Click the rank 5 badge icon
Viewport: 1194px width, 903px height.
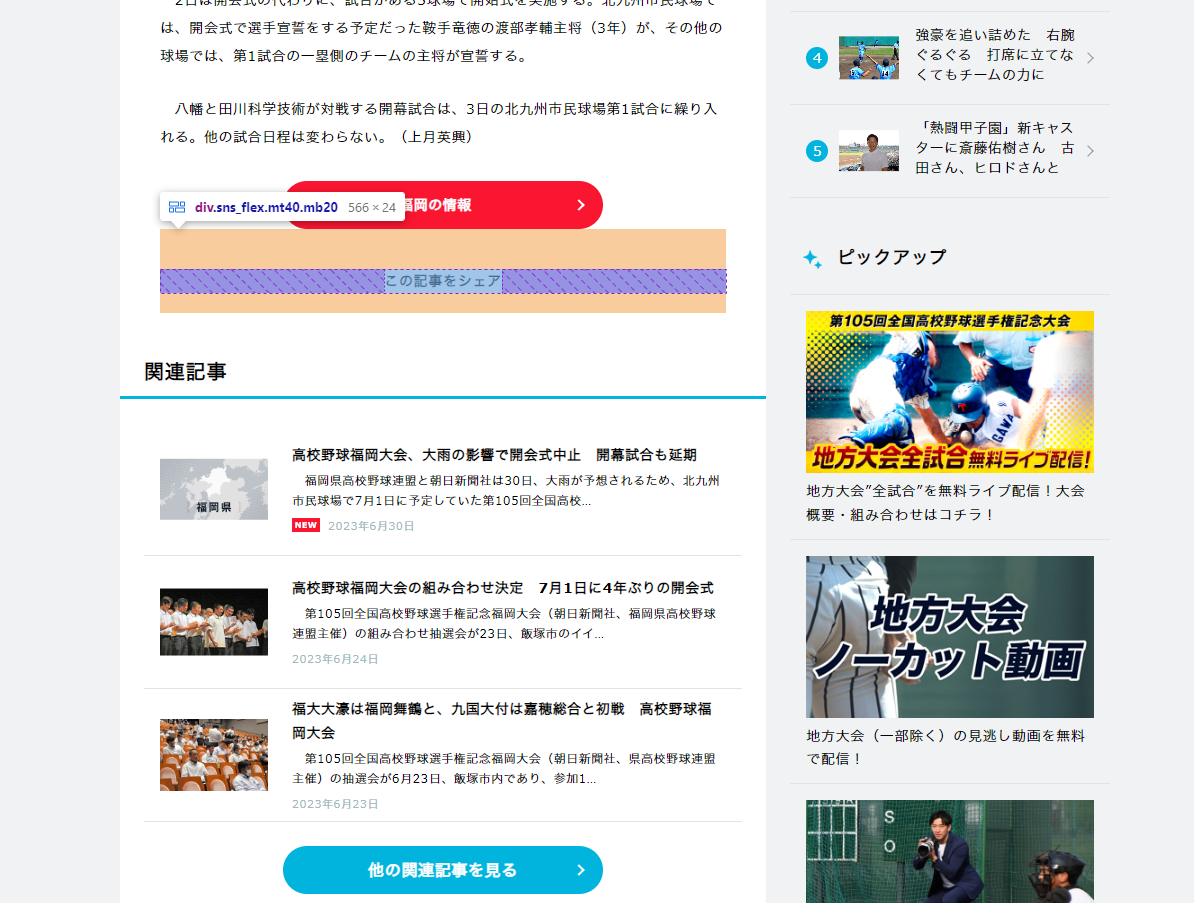click(817, 151)
